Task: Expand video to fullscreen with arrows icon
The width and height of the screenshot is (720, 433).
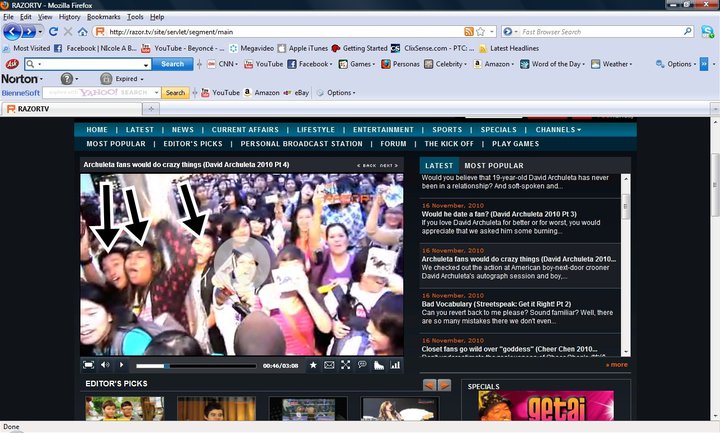Action: click(346, 365)
